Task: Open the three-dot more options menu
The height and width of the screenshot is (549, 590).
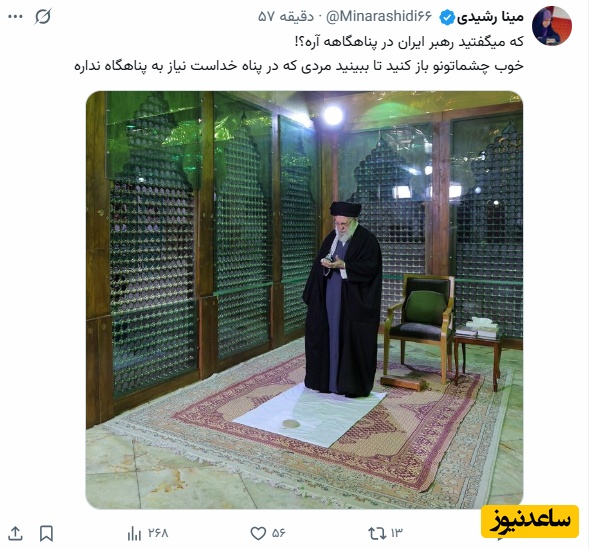Action: (15, 17)
